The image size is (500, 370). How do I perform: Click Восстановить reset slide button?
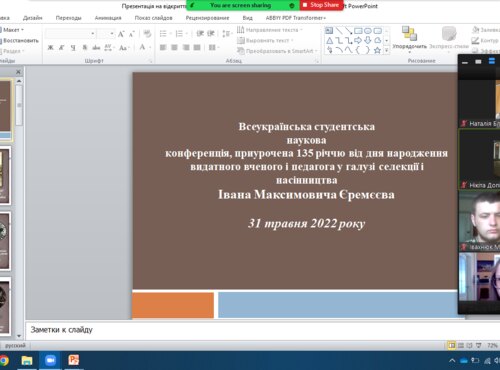20,41
